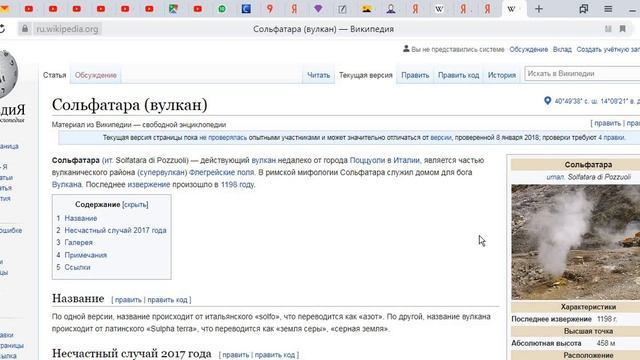Open Yandex tab next to purple diamond tab

[x=294, y=9]
